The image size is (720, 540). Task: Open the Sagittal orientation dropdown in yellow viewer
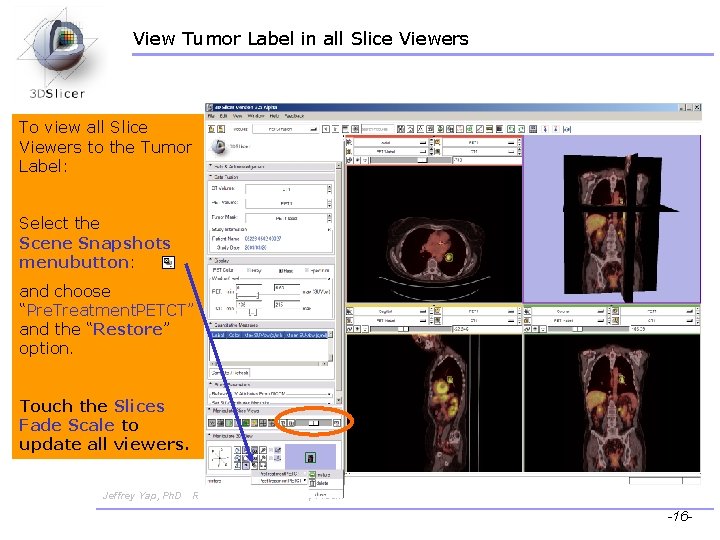point(389,311)
